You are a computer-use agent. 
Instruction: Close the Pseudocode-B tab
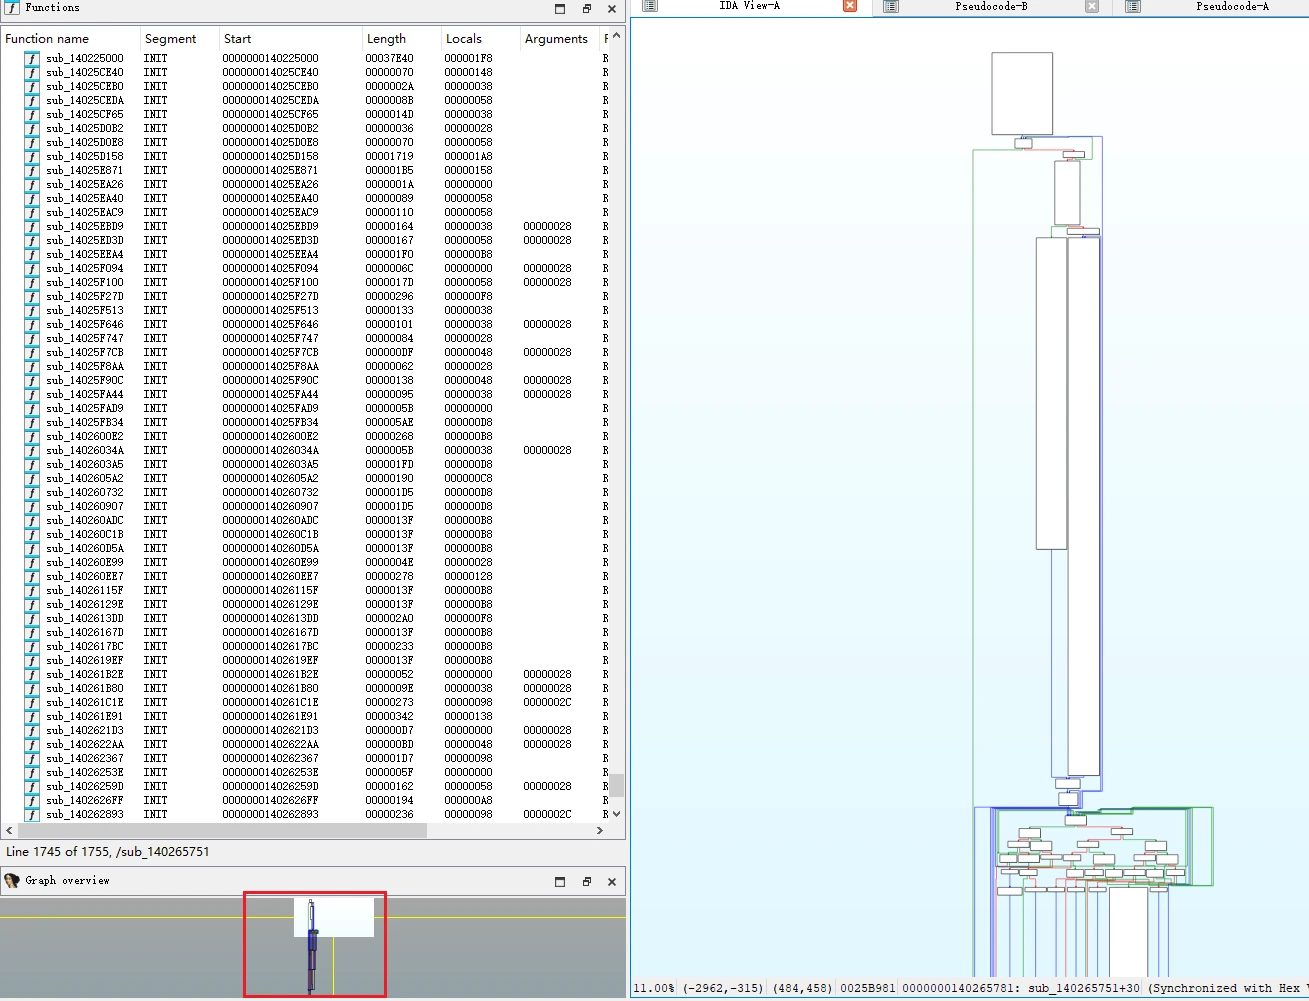click(1092, 6)
